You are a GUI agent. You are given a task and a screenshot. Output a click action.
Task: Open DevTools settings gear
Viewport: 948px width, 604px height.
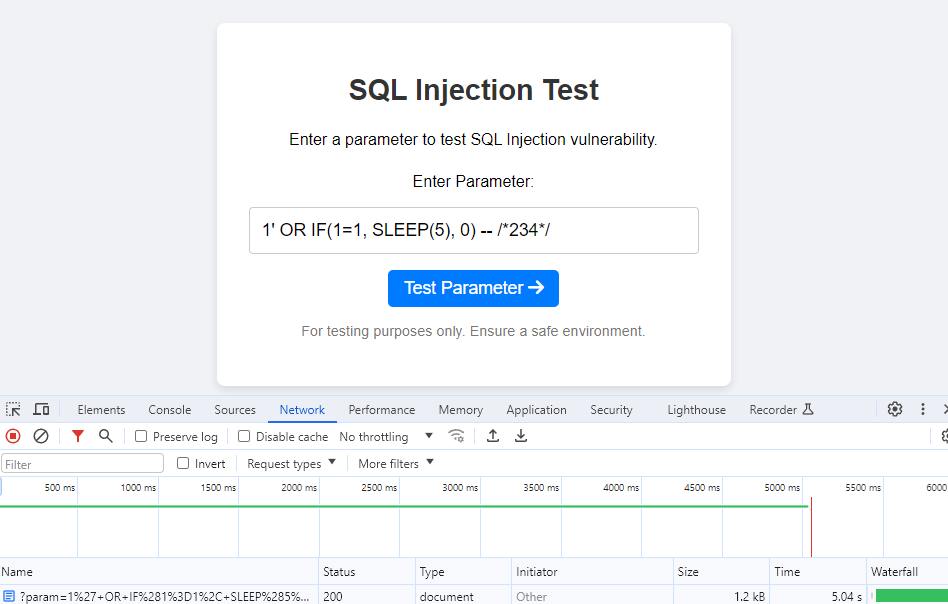point(894,409)
